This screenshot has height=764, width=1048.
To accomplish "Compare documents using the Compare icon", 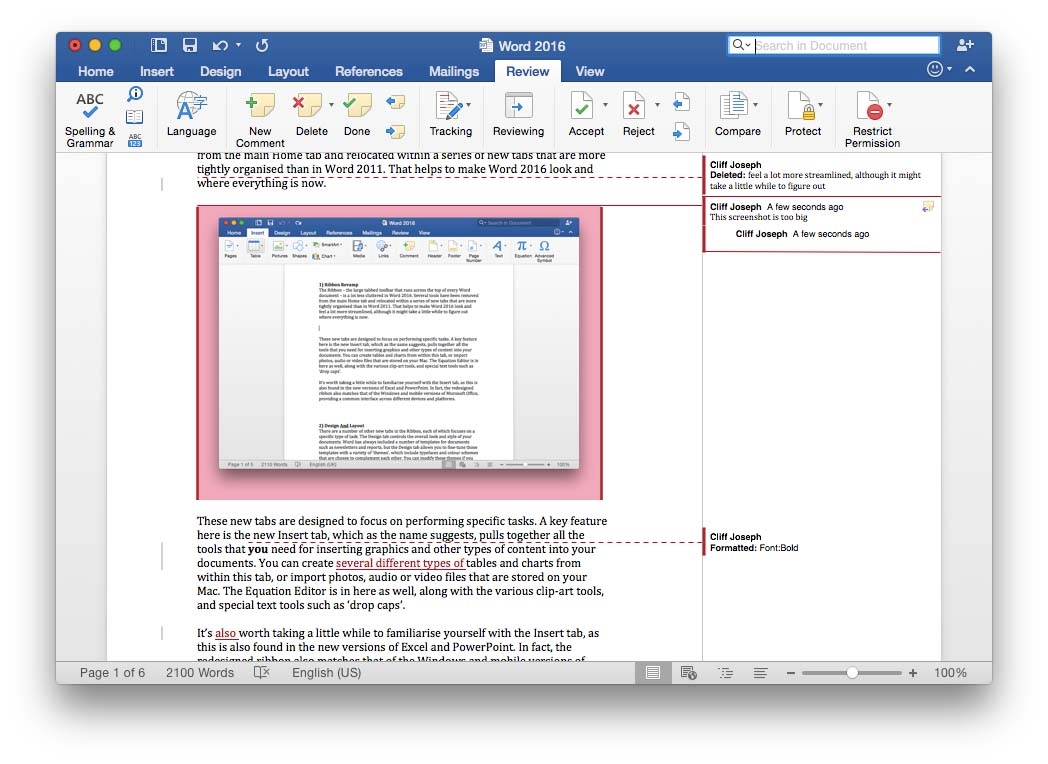I will pyautogui.click(x=737, y=114).
